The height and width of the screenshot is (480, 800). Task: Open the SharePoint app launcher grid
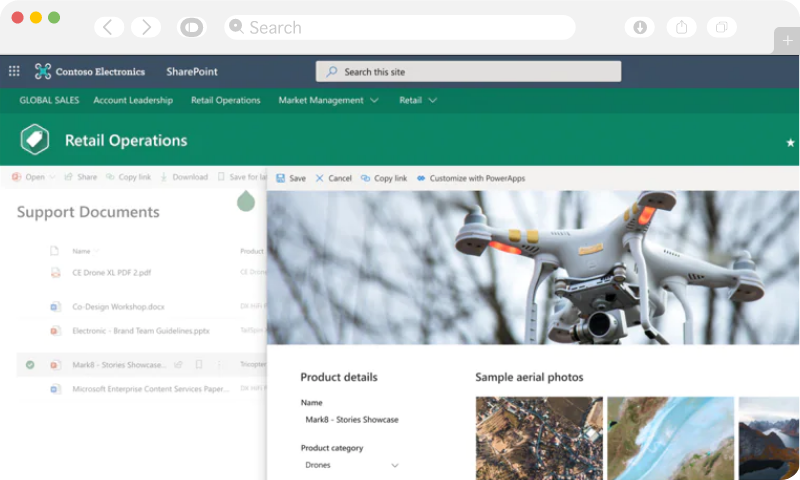coord(14,71)
